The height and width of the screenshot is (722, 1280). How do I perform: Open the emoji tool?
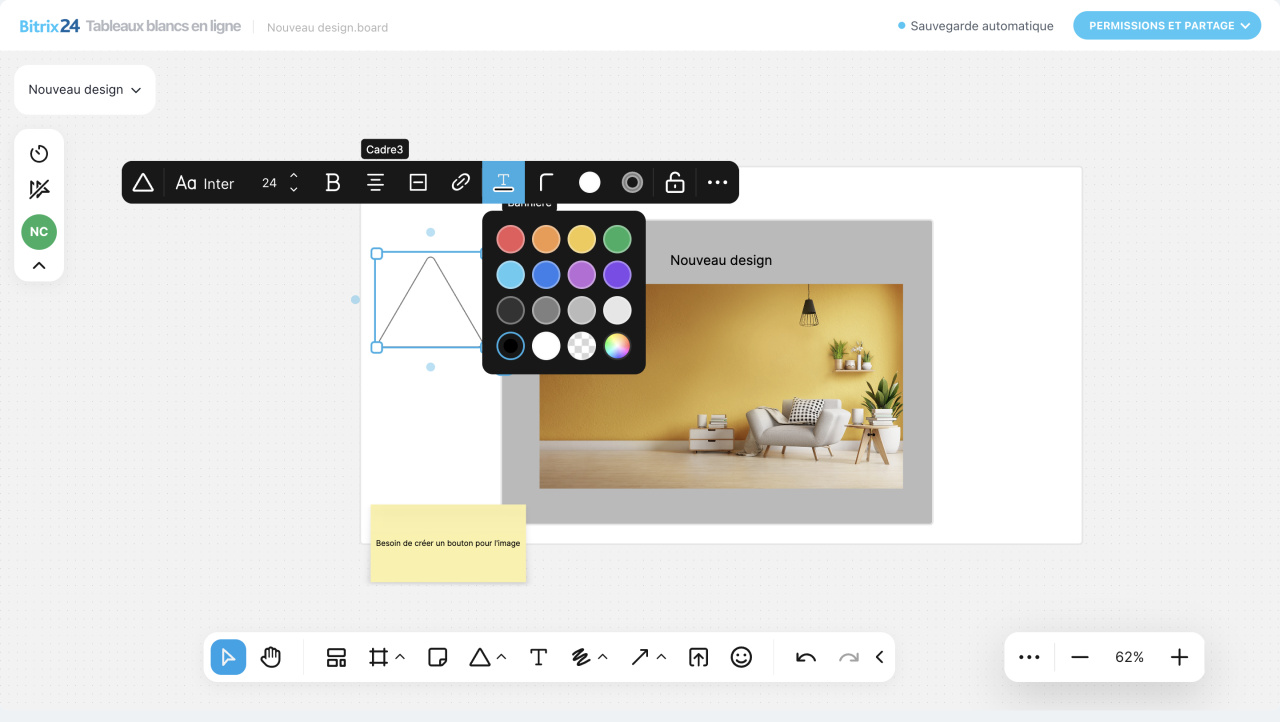[x=741, y=657]
